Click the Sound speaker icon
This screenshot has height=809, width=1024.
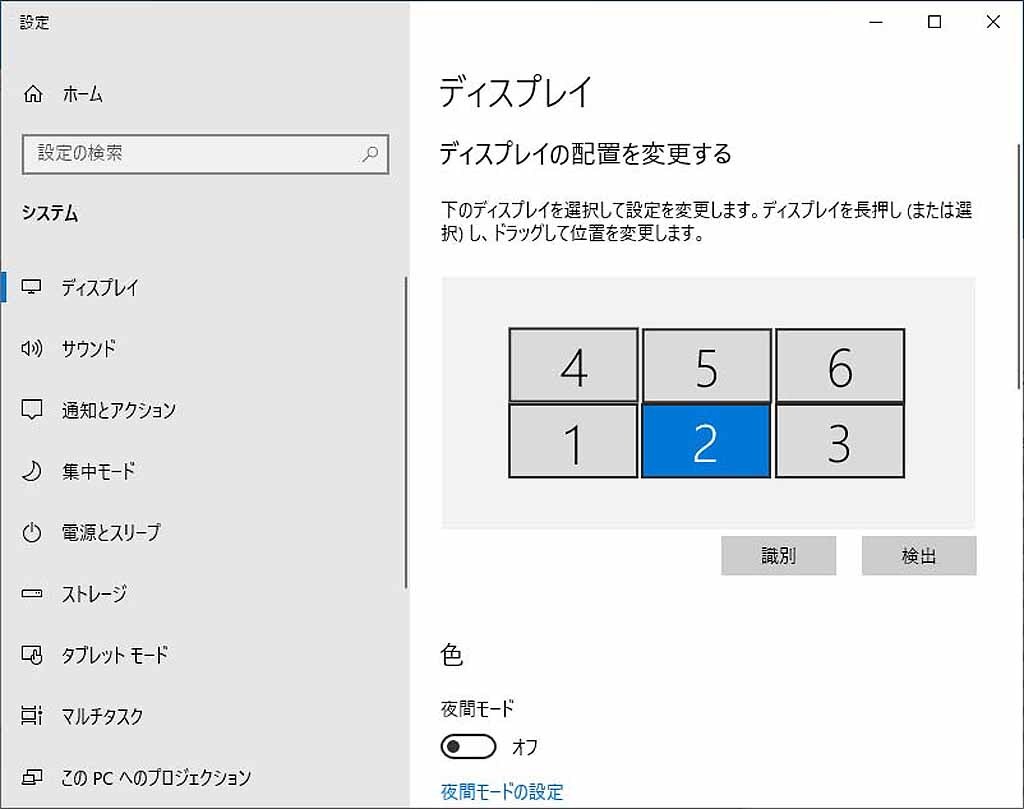point(31,348)
